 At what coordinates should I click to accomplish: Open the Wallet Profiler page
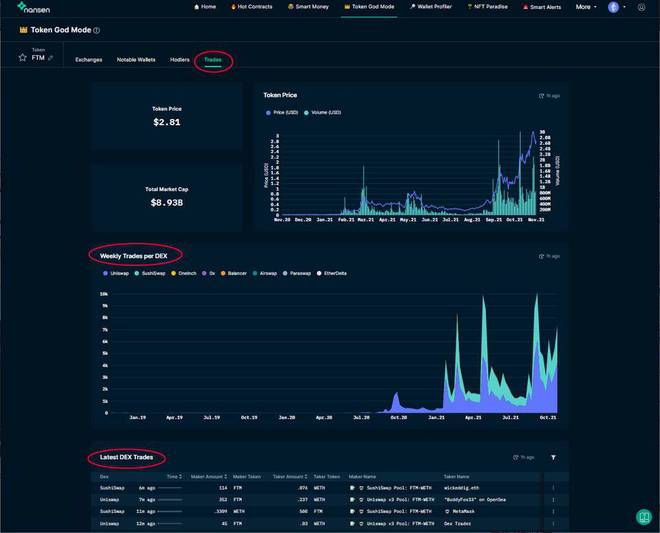[431, 7]
